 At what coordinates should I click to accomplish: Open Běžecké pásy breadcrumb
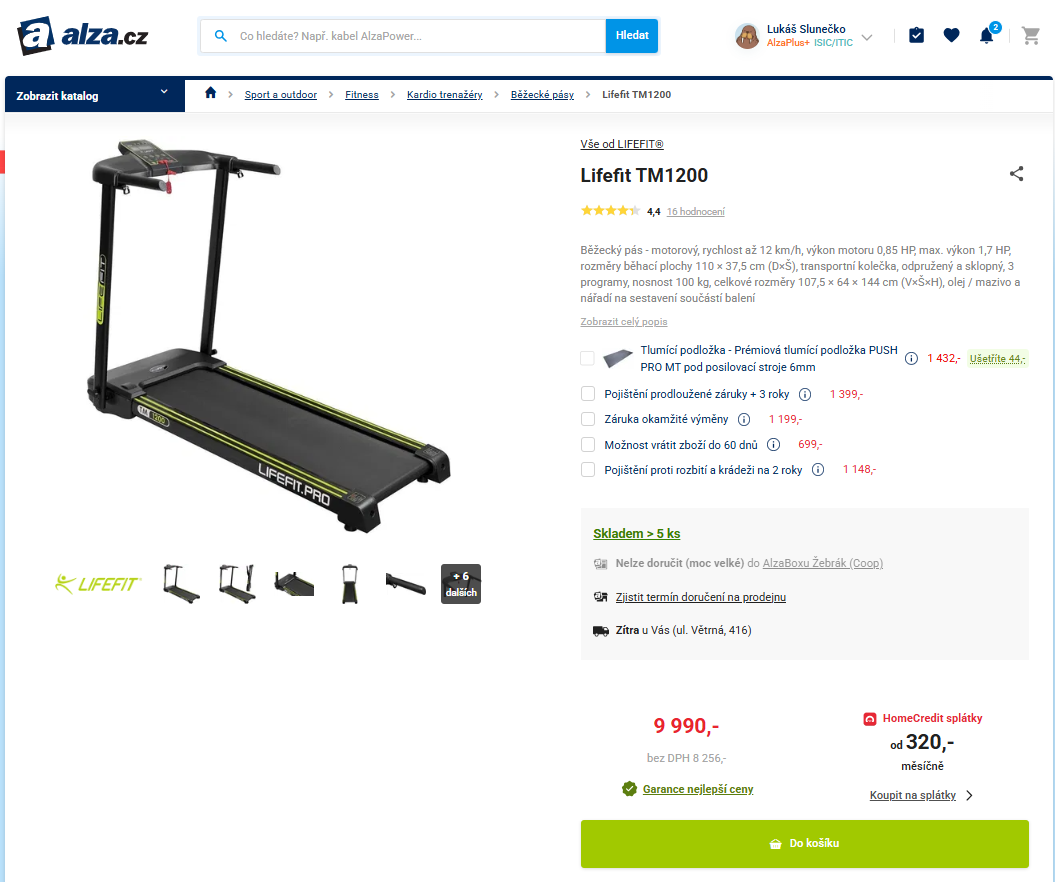(542, 95)
